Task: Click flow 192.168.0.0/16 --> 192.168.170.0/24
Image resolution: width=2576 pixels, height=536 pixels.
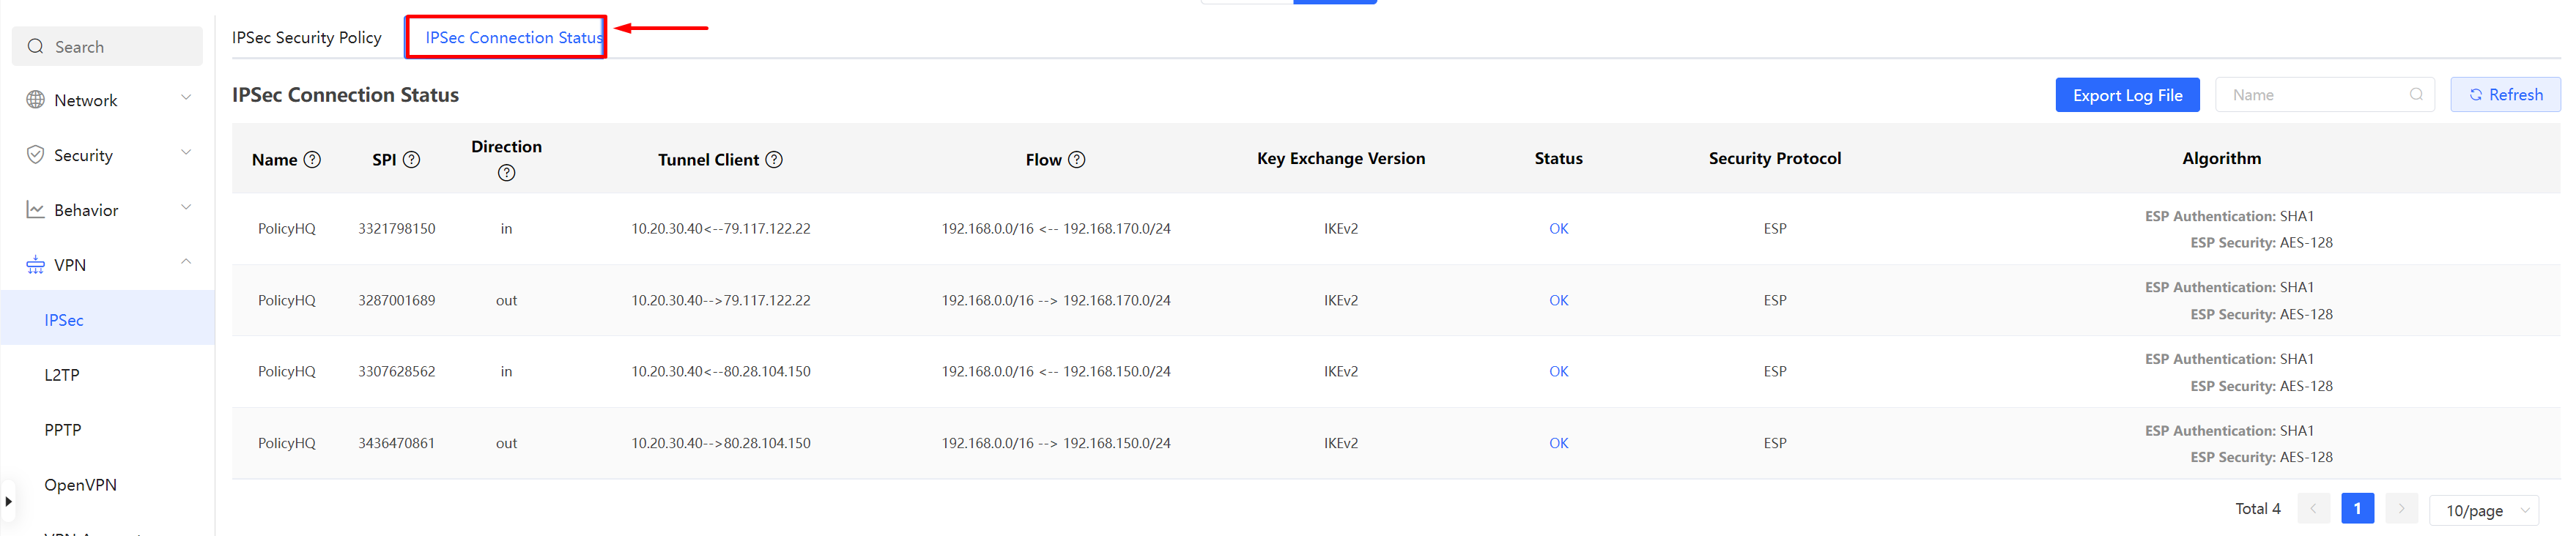Action: [1056, 301]
